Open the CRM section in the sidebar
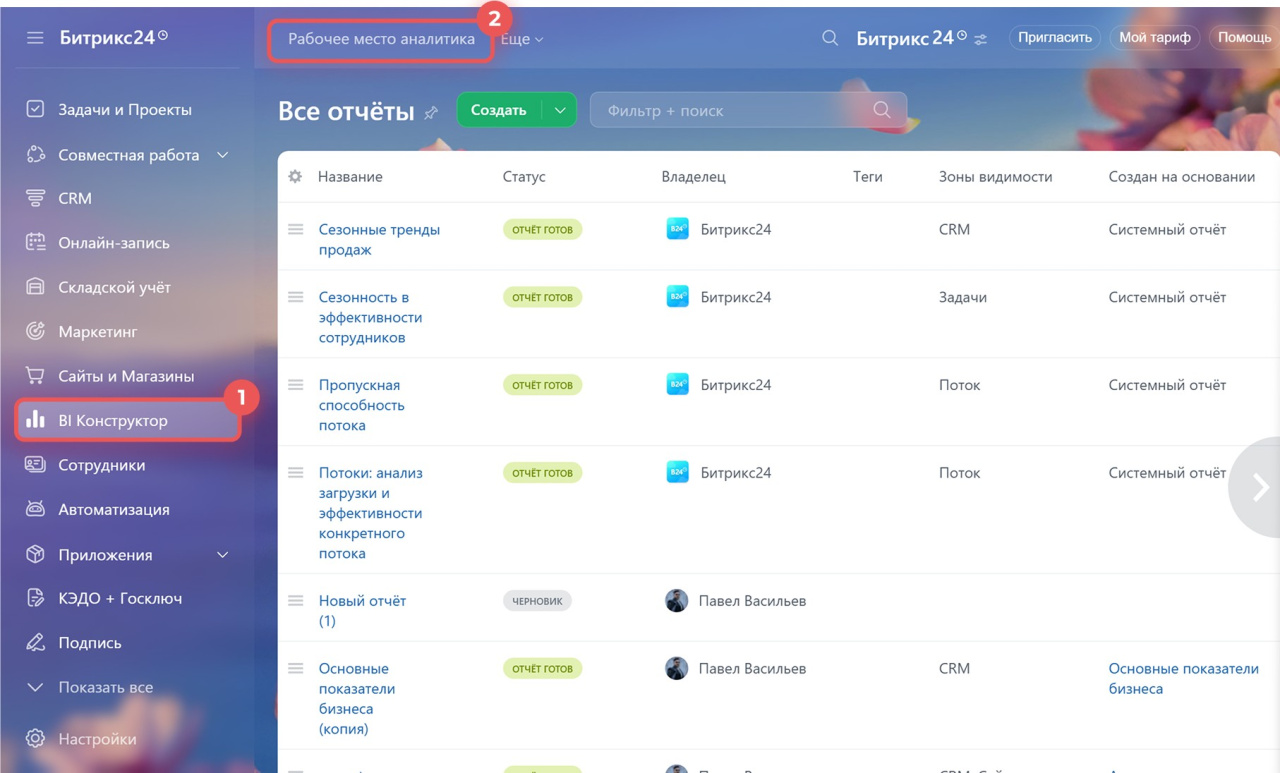The height and width of the screenshot is (773, 1280). pyautogui.click(x=75, y=198)
